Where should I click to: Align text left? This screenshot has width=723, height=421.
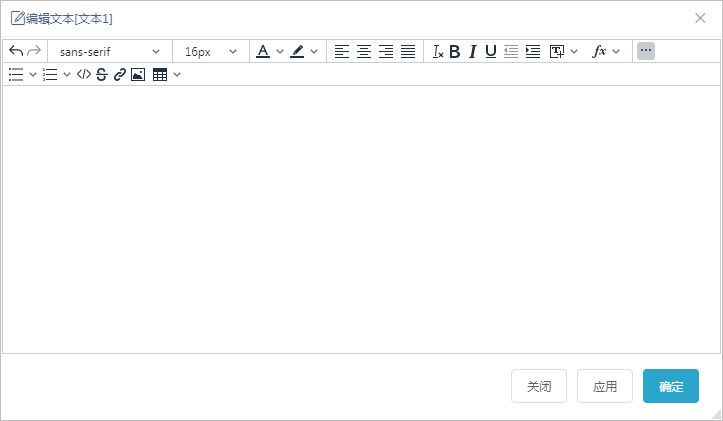[342, 51]
